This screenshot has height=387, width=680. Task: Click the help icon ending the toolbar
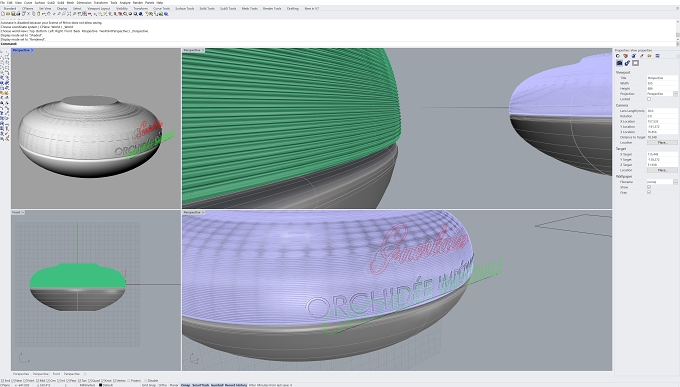(166, 14)
